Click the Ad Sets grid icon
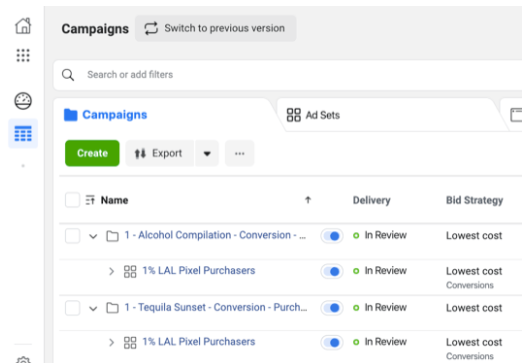The image size is (522, 363). tap(294, 115)
